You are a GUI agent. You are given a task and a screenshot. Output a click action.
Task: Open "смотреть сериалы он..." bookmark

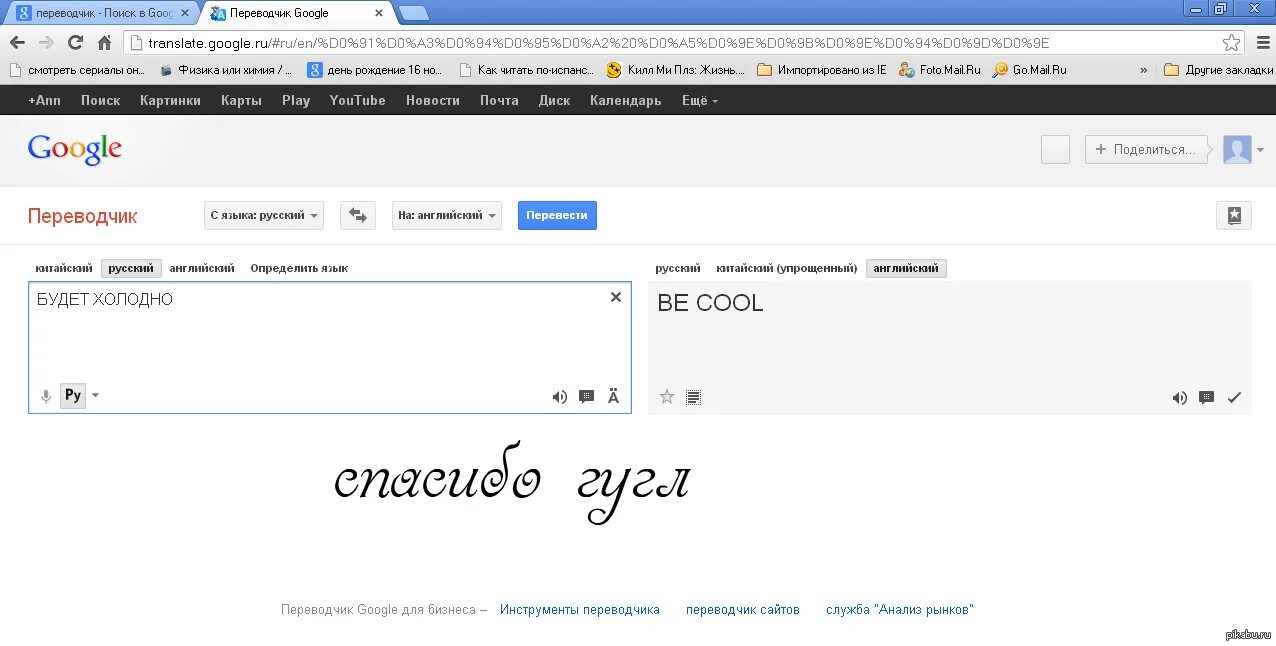click(x=77, y=70)
